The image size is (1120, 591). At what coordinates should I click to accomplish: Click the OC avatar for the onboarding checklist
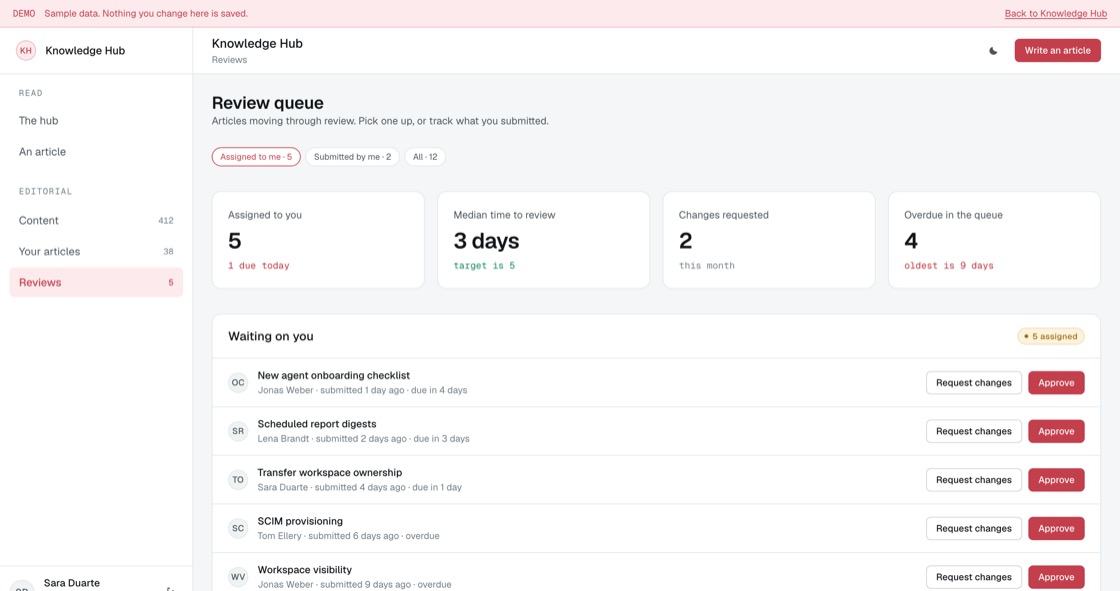(x=238, y=382)
